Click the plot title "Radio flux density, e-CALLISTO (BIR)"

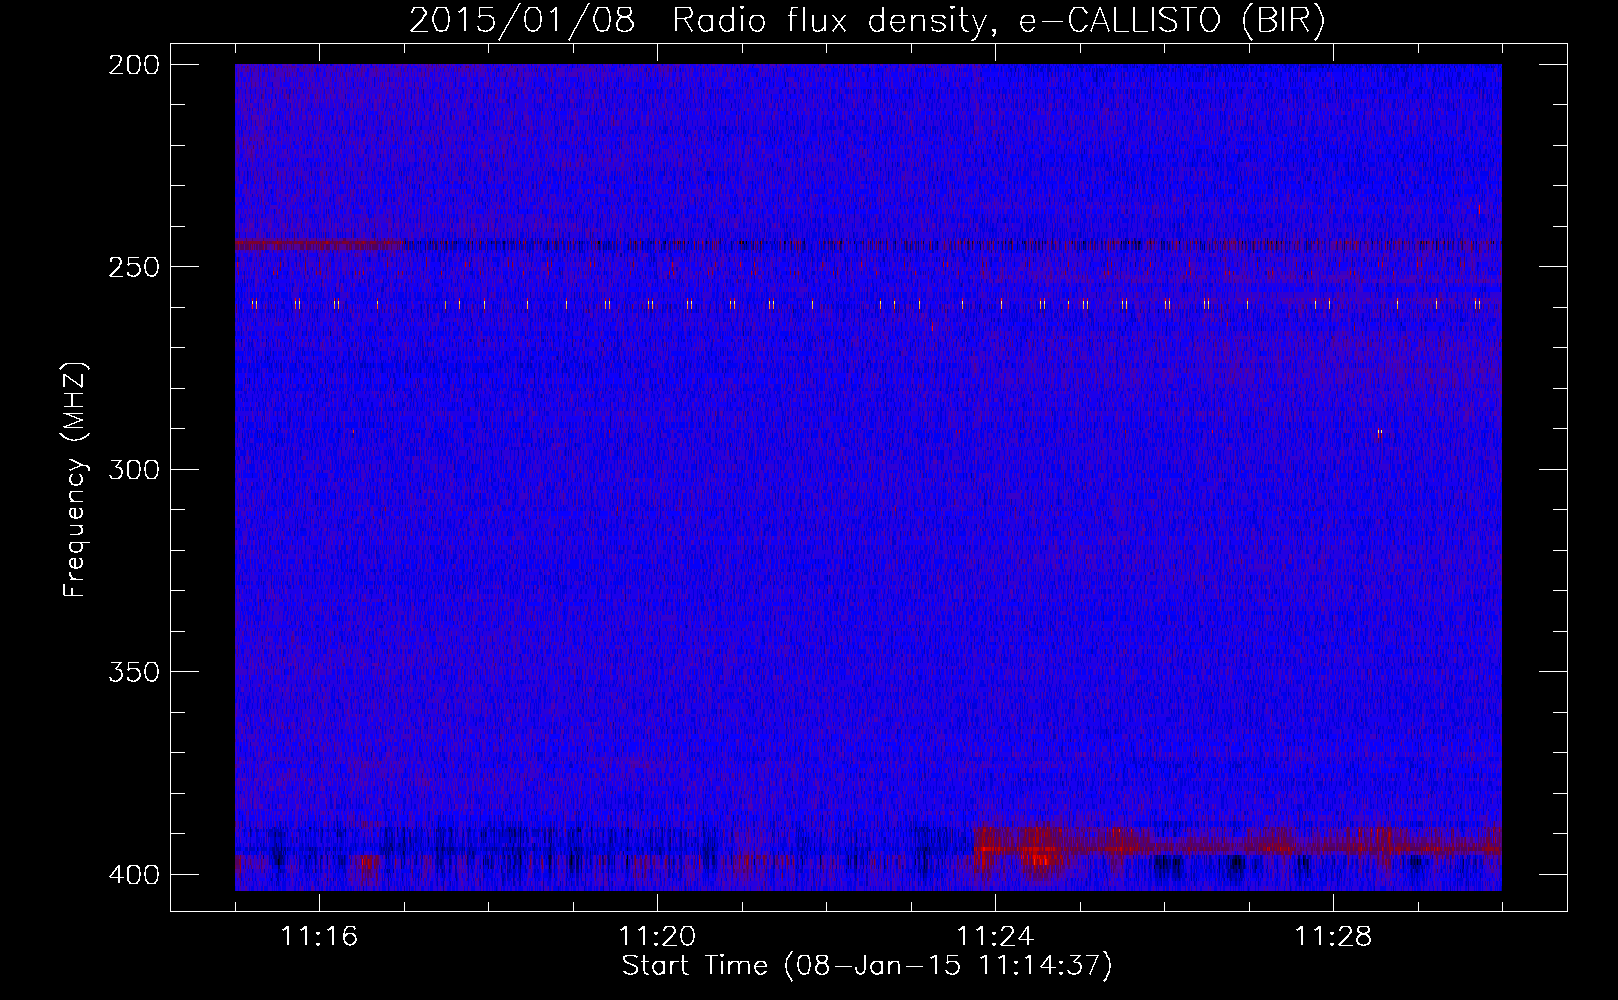tap(999, 20)
